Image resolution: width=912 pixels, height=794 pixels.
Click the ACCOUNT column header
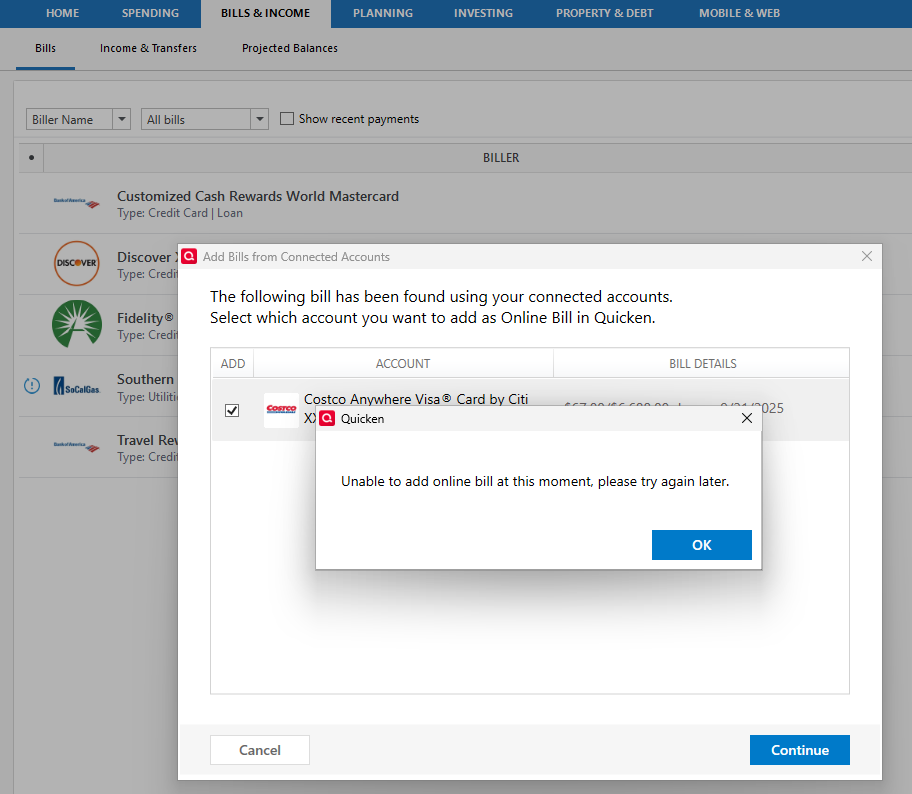tap(402, 364)
